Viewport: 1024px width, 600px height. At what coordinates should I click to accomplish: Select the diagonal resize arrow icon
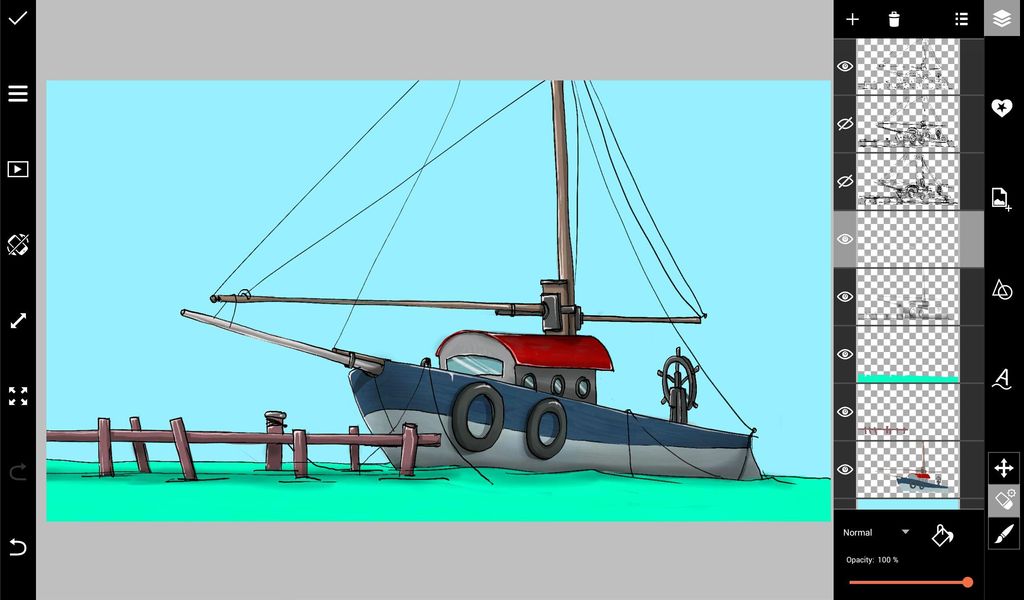click(18, 321)
